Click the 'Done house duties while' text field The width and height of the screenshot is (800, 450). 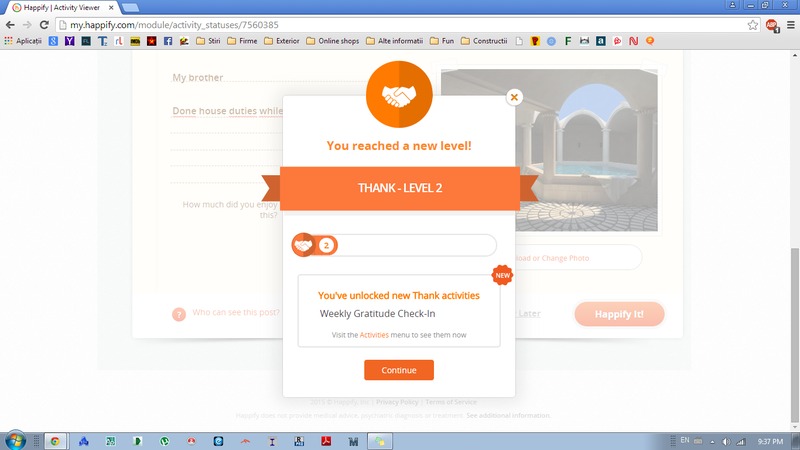click(227, 111)
